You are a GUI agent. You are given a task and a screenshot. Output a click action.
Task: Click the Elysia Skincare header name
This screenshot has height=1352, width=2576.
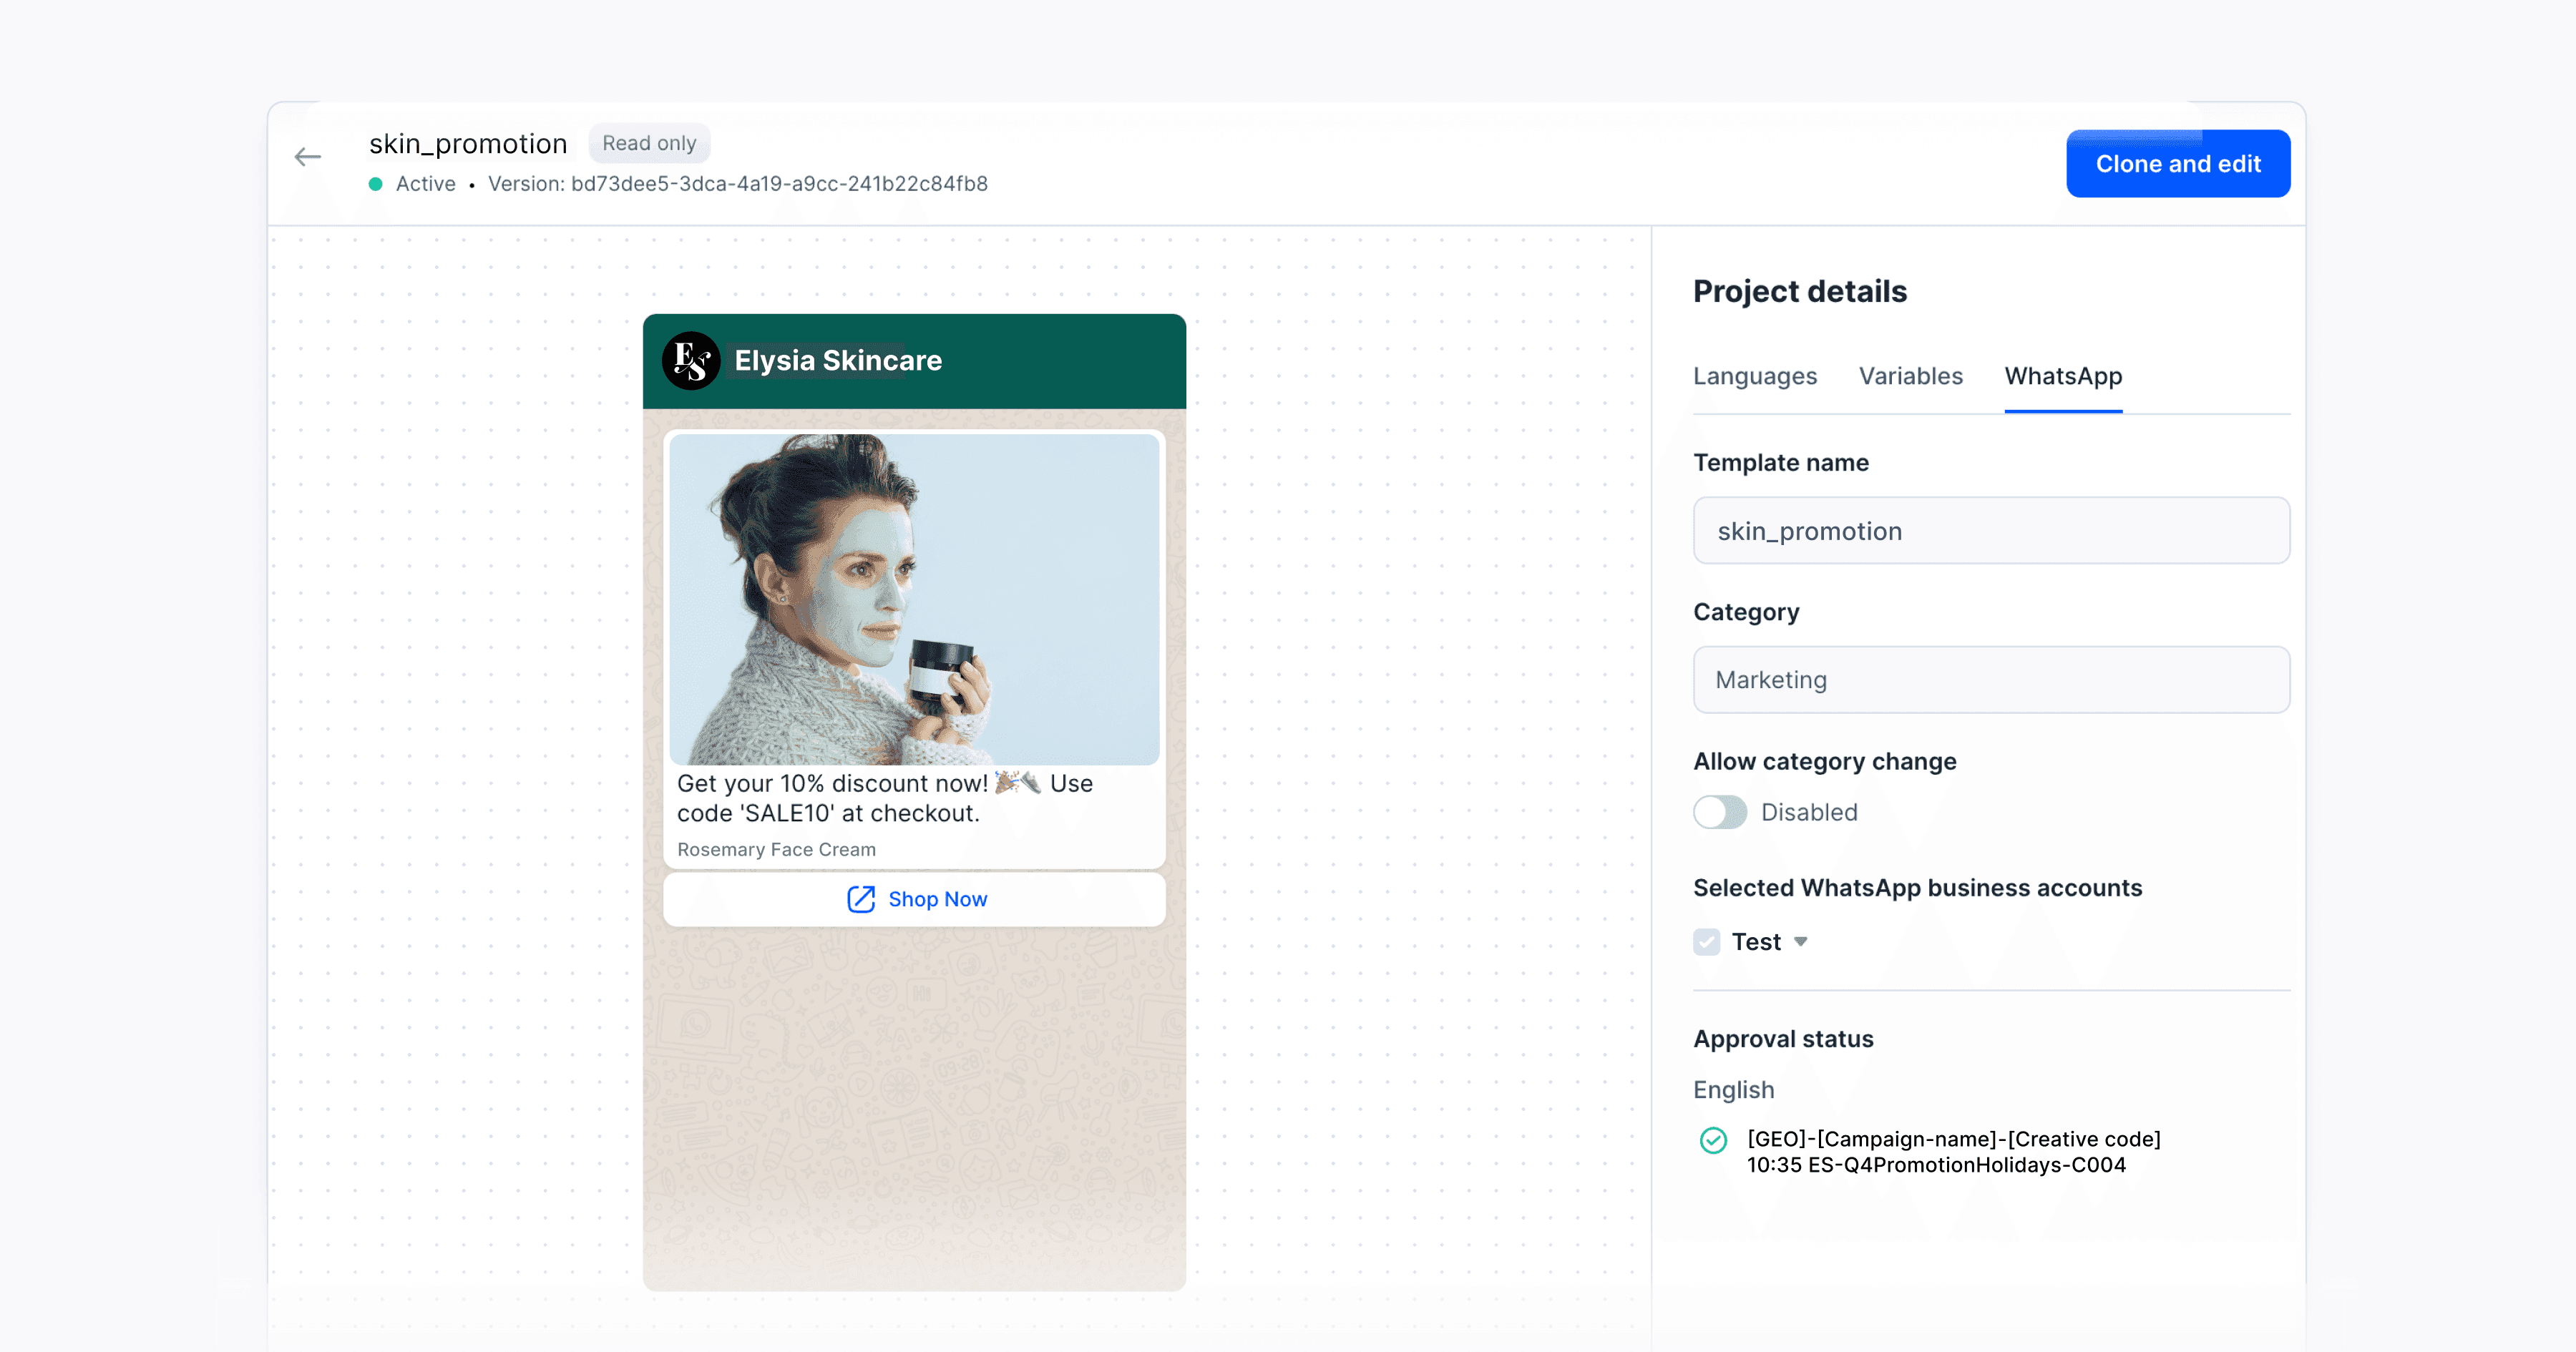(x=838, y=360)
